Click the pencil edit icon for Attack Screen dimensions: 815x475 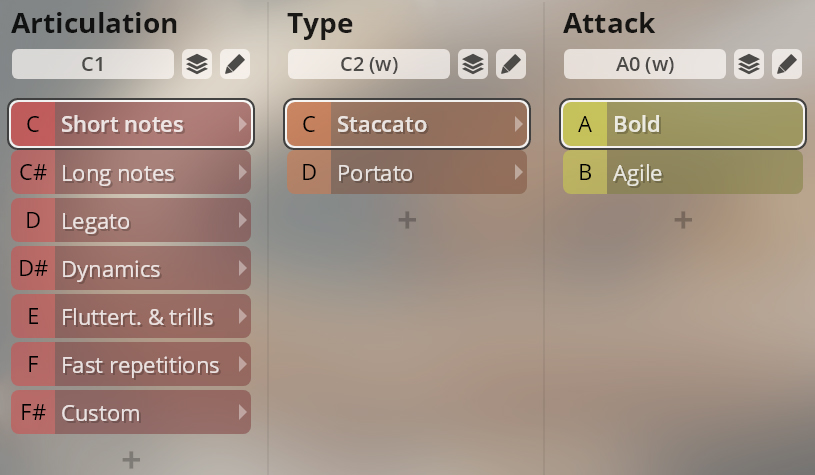coord(787,64)
